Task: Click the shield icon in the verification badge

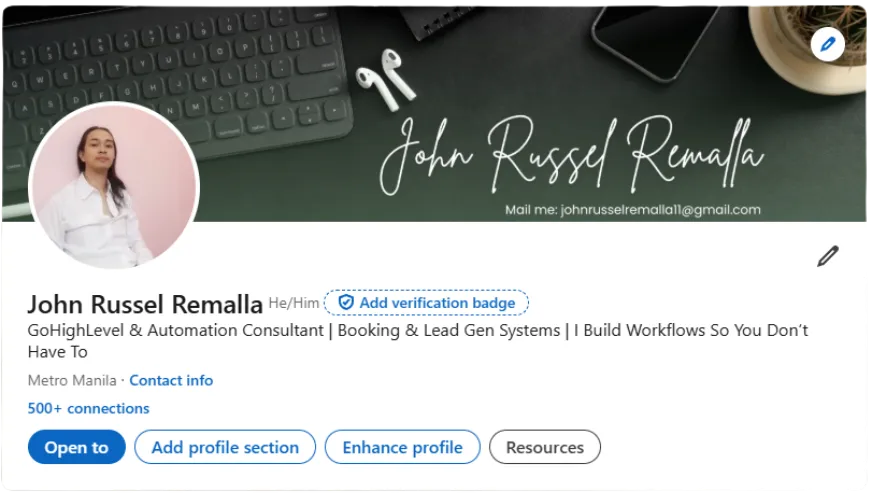Action: [346, 302]
